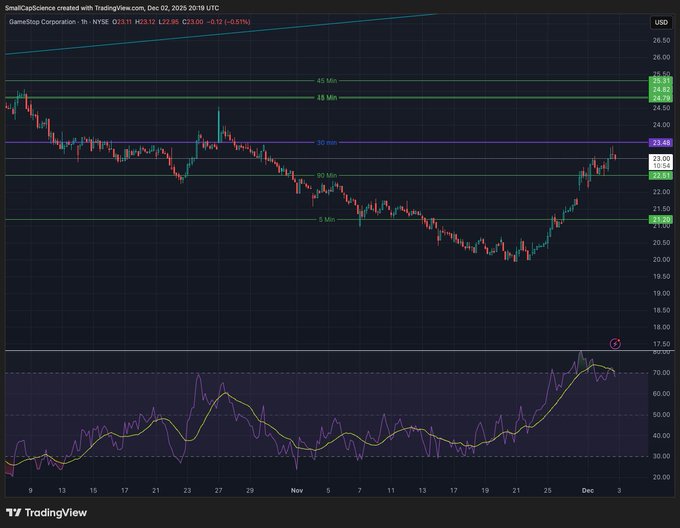
Task: Click the green 21.20 price label
Action: tap(660, 219)
